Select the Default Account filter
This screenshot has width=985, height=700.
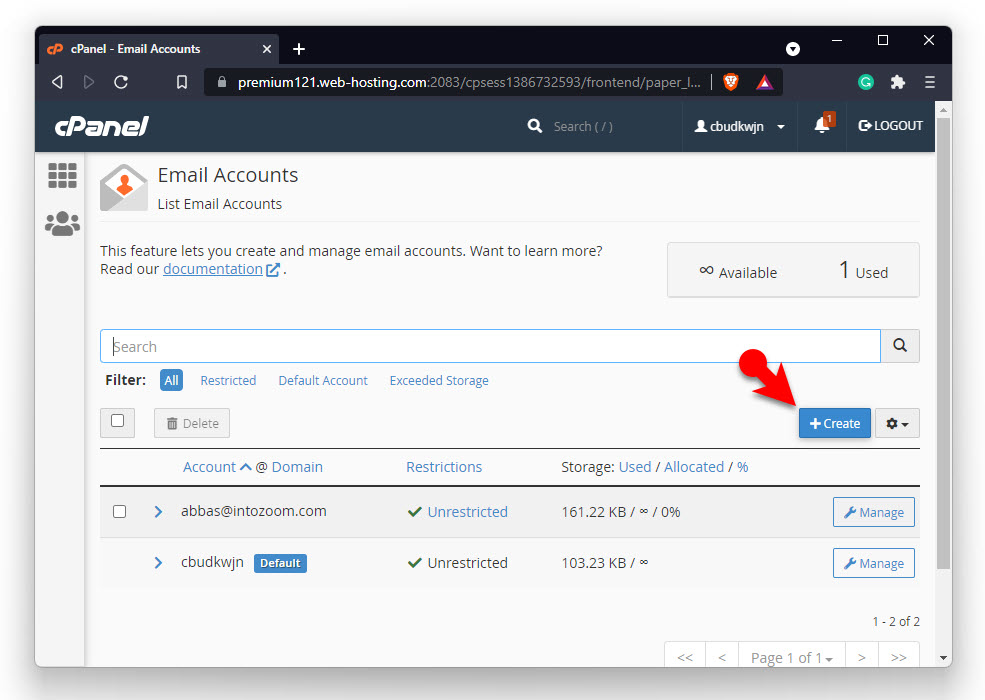tap(323, 380)
